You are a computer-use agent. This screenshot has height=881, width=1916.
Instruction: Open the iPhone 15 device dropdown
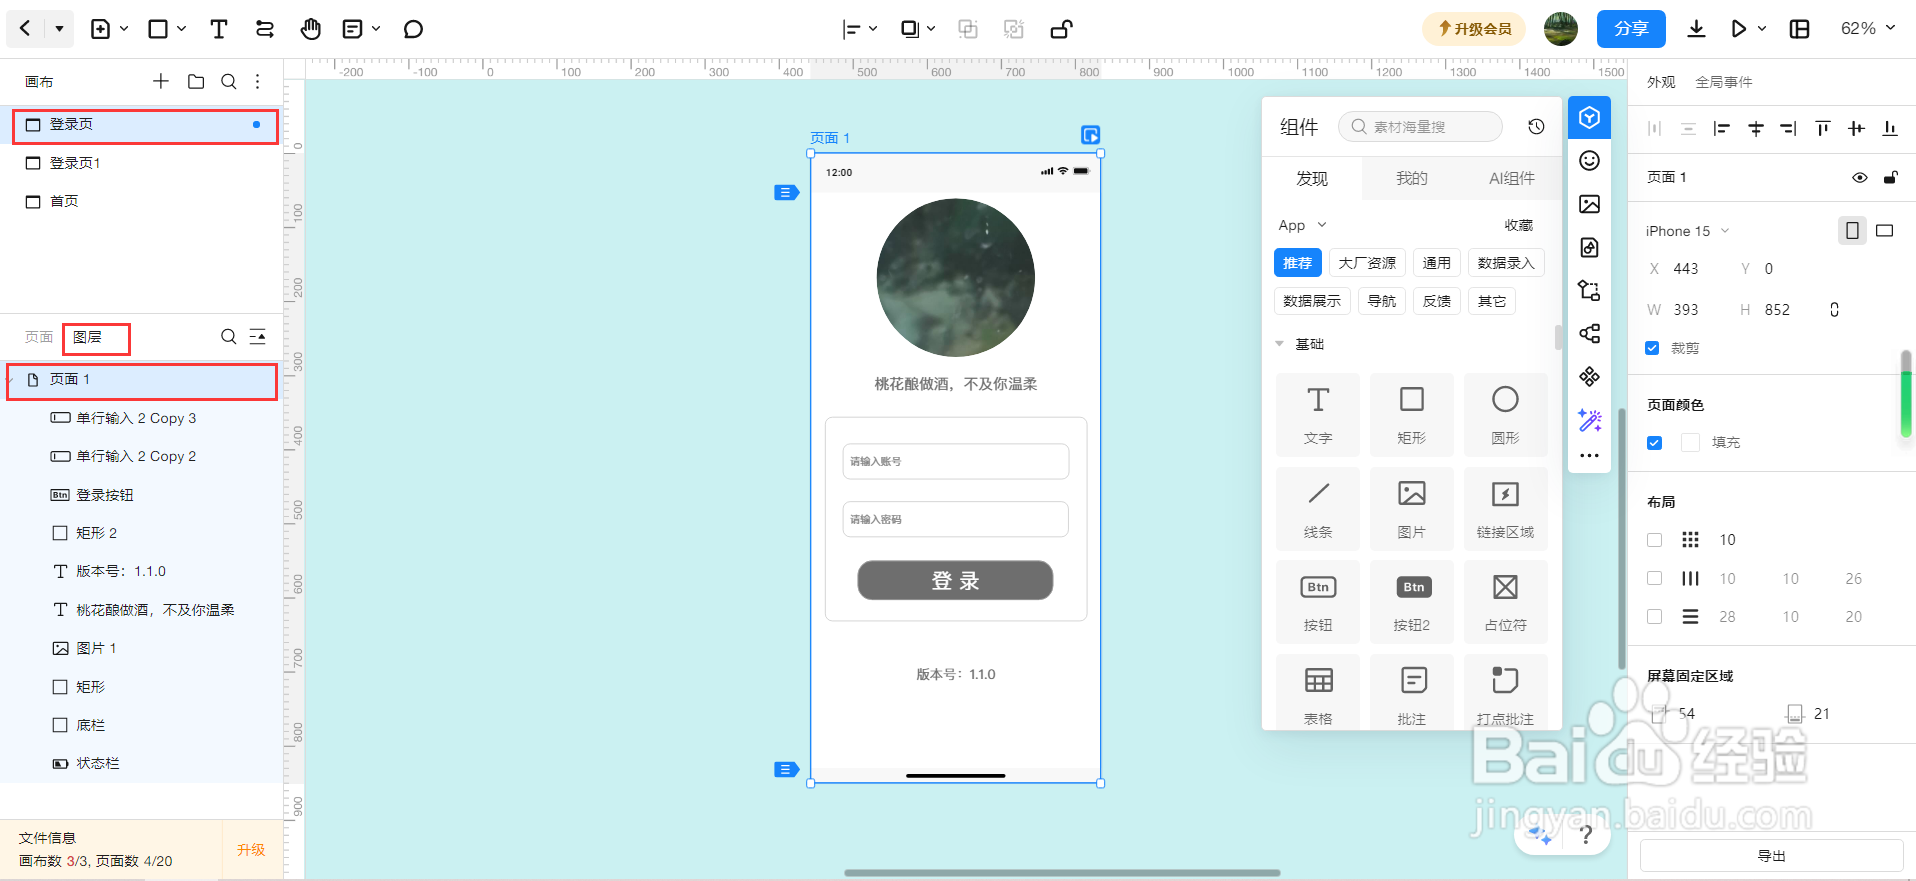pyautogui.click(x=1687, y=231)
